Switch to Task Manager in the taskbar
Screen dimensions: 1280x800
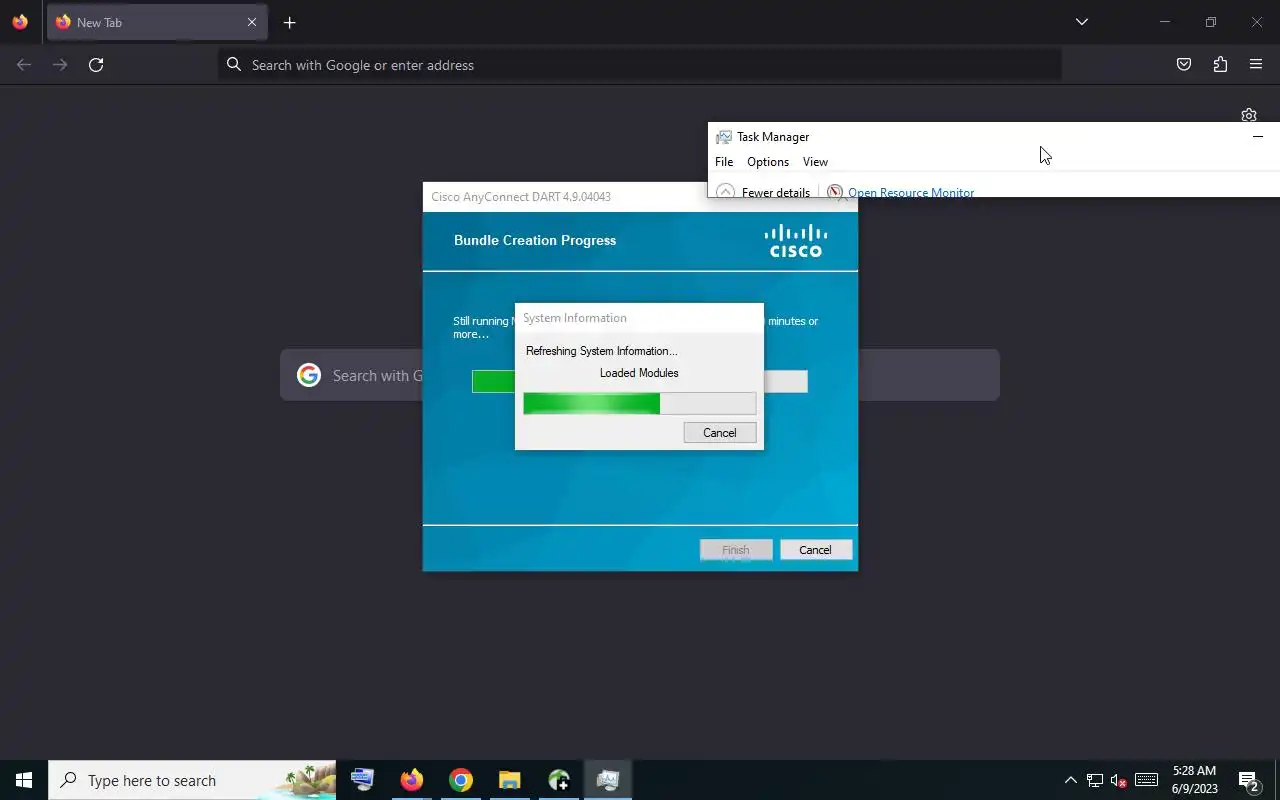608,780
